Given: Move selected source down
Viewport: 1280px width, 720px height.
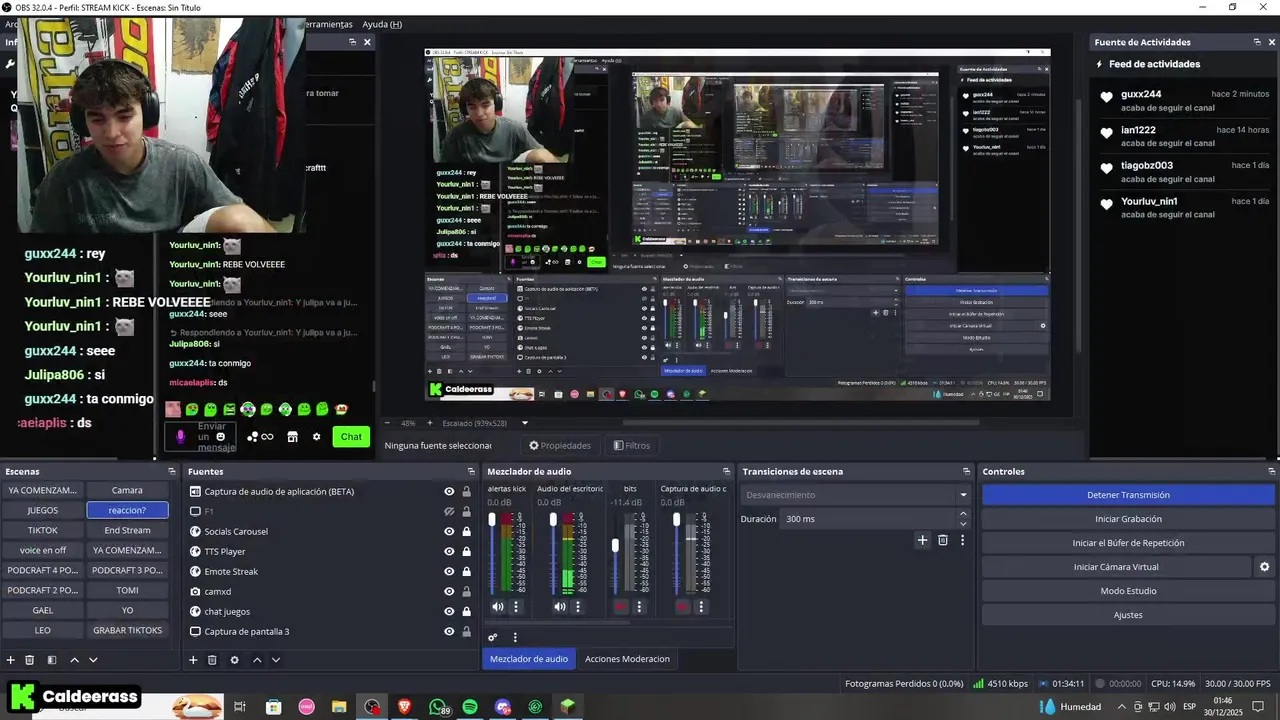Looking at the screenshot, I should [x=276, y=660].
